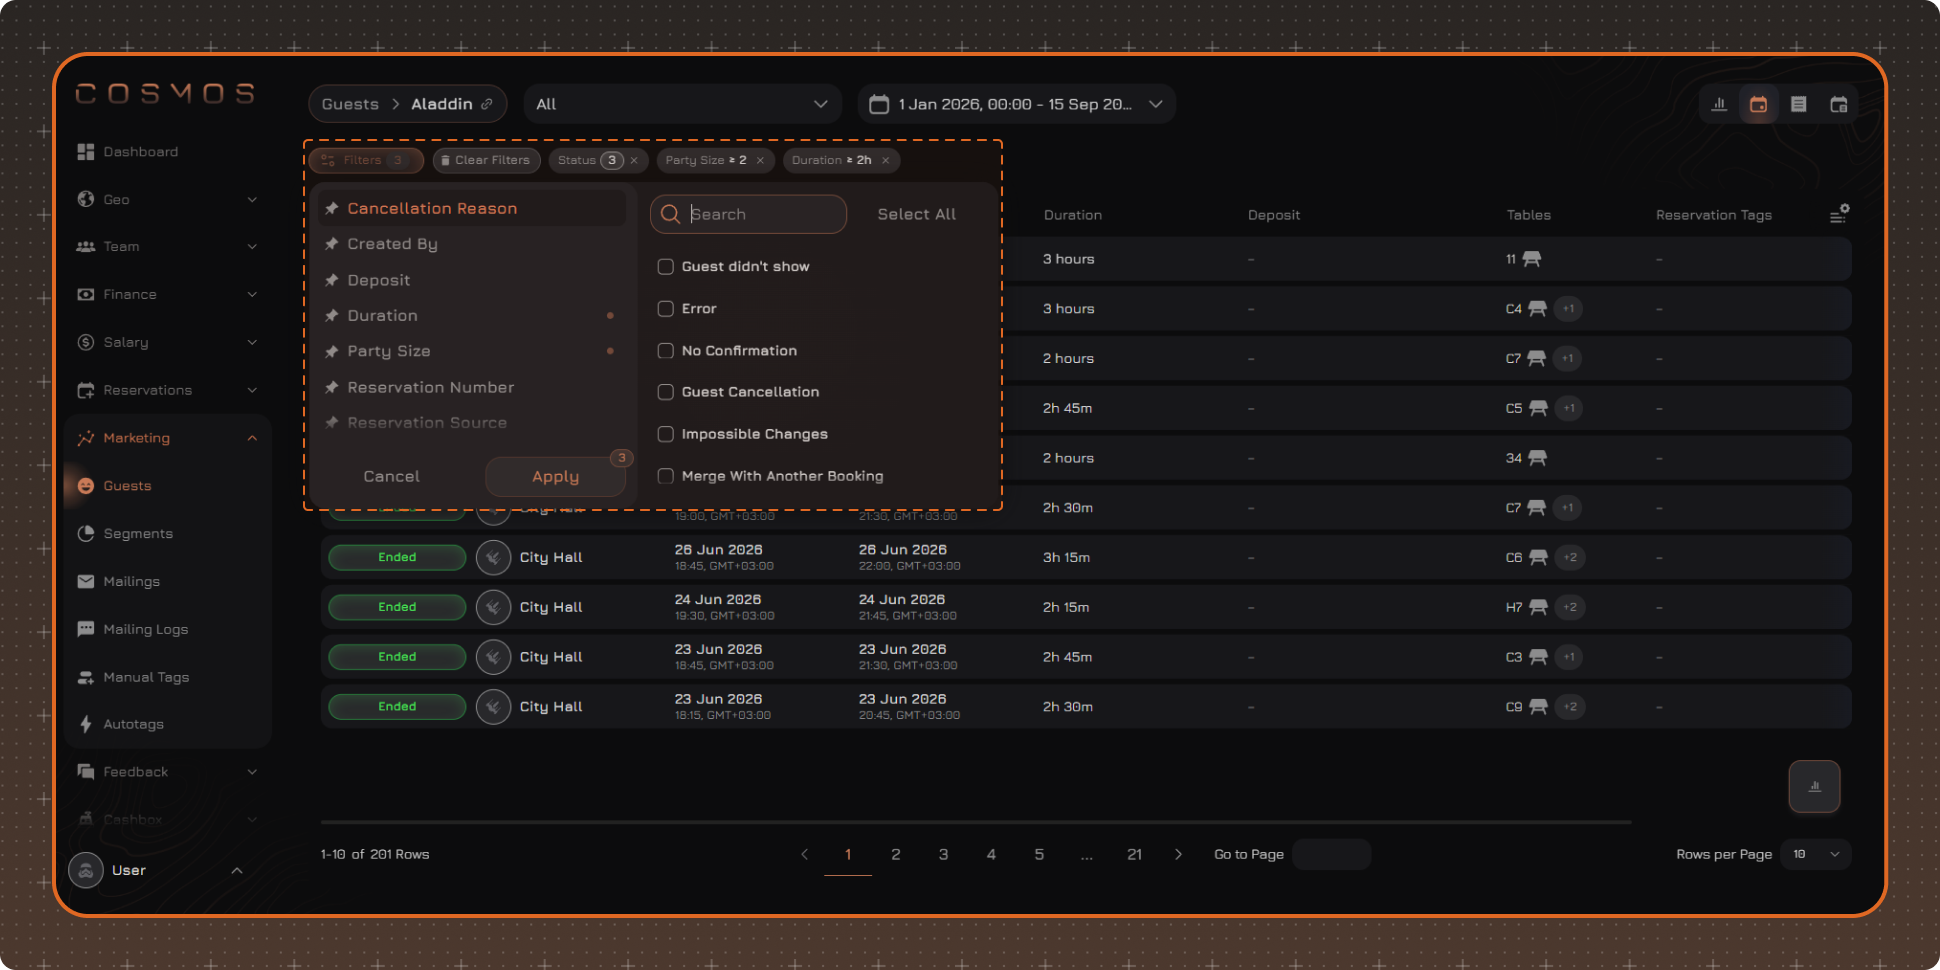Click the Finance cash icon
This screenshot has height=970, width=1940.
[86, 294]
